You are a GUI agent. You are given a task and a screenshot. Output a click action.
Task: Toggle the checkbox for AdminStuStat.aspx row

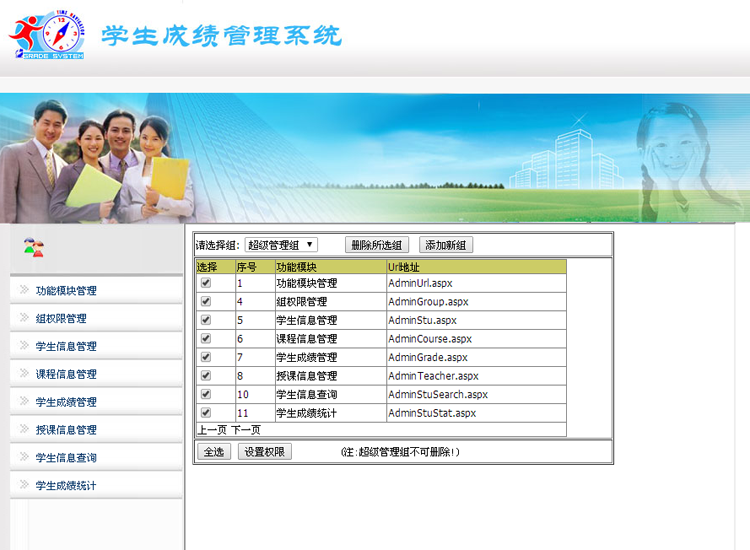[x=206, y=412]
